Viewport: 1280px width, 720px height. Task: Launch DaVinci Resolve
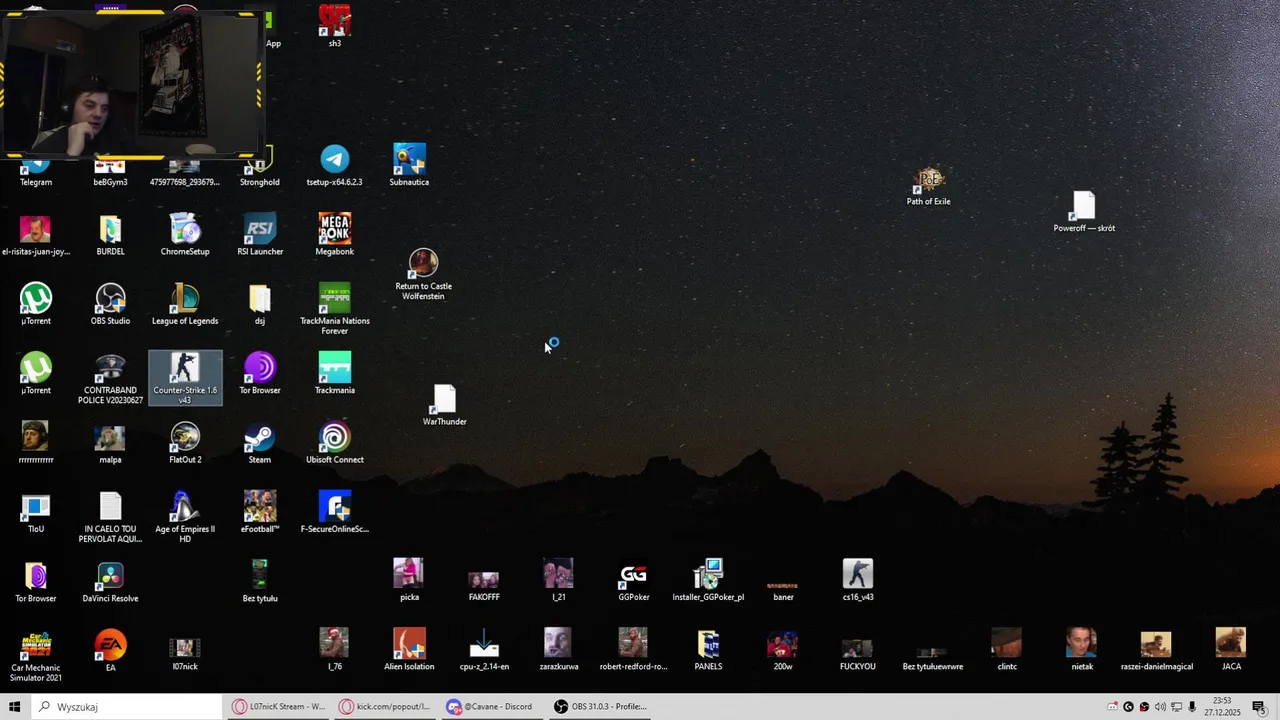(110, 583)
